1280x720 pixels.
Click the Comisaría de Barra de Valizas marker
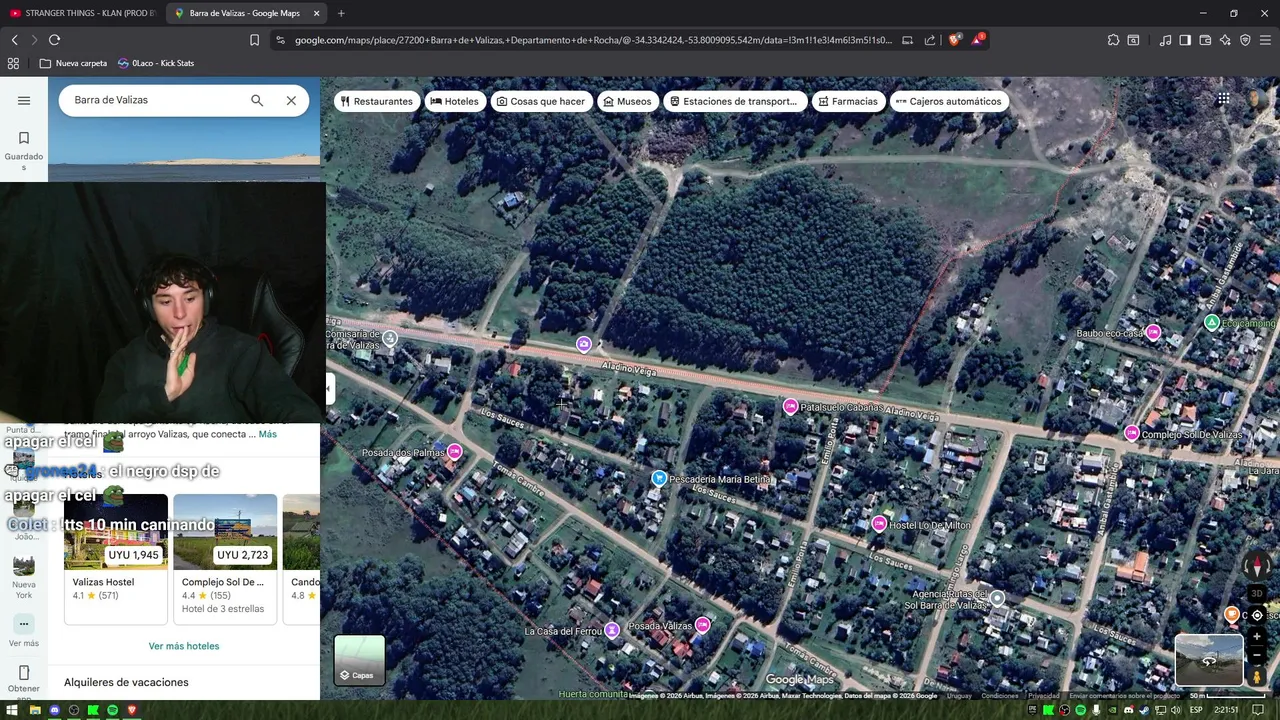(390, 338)
